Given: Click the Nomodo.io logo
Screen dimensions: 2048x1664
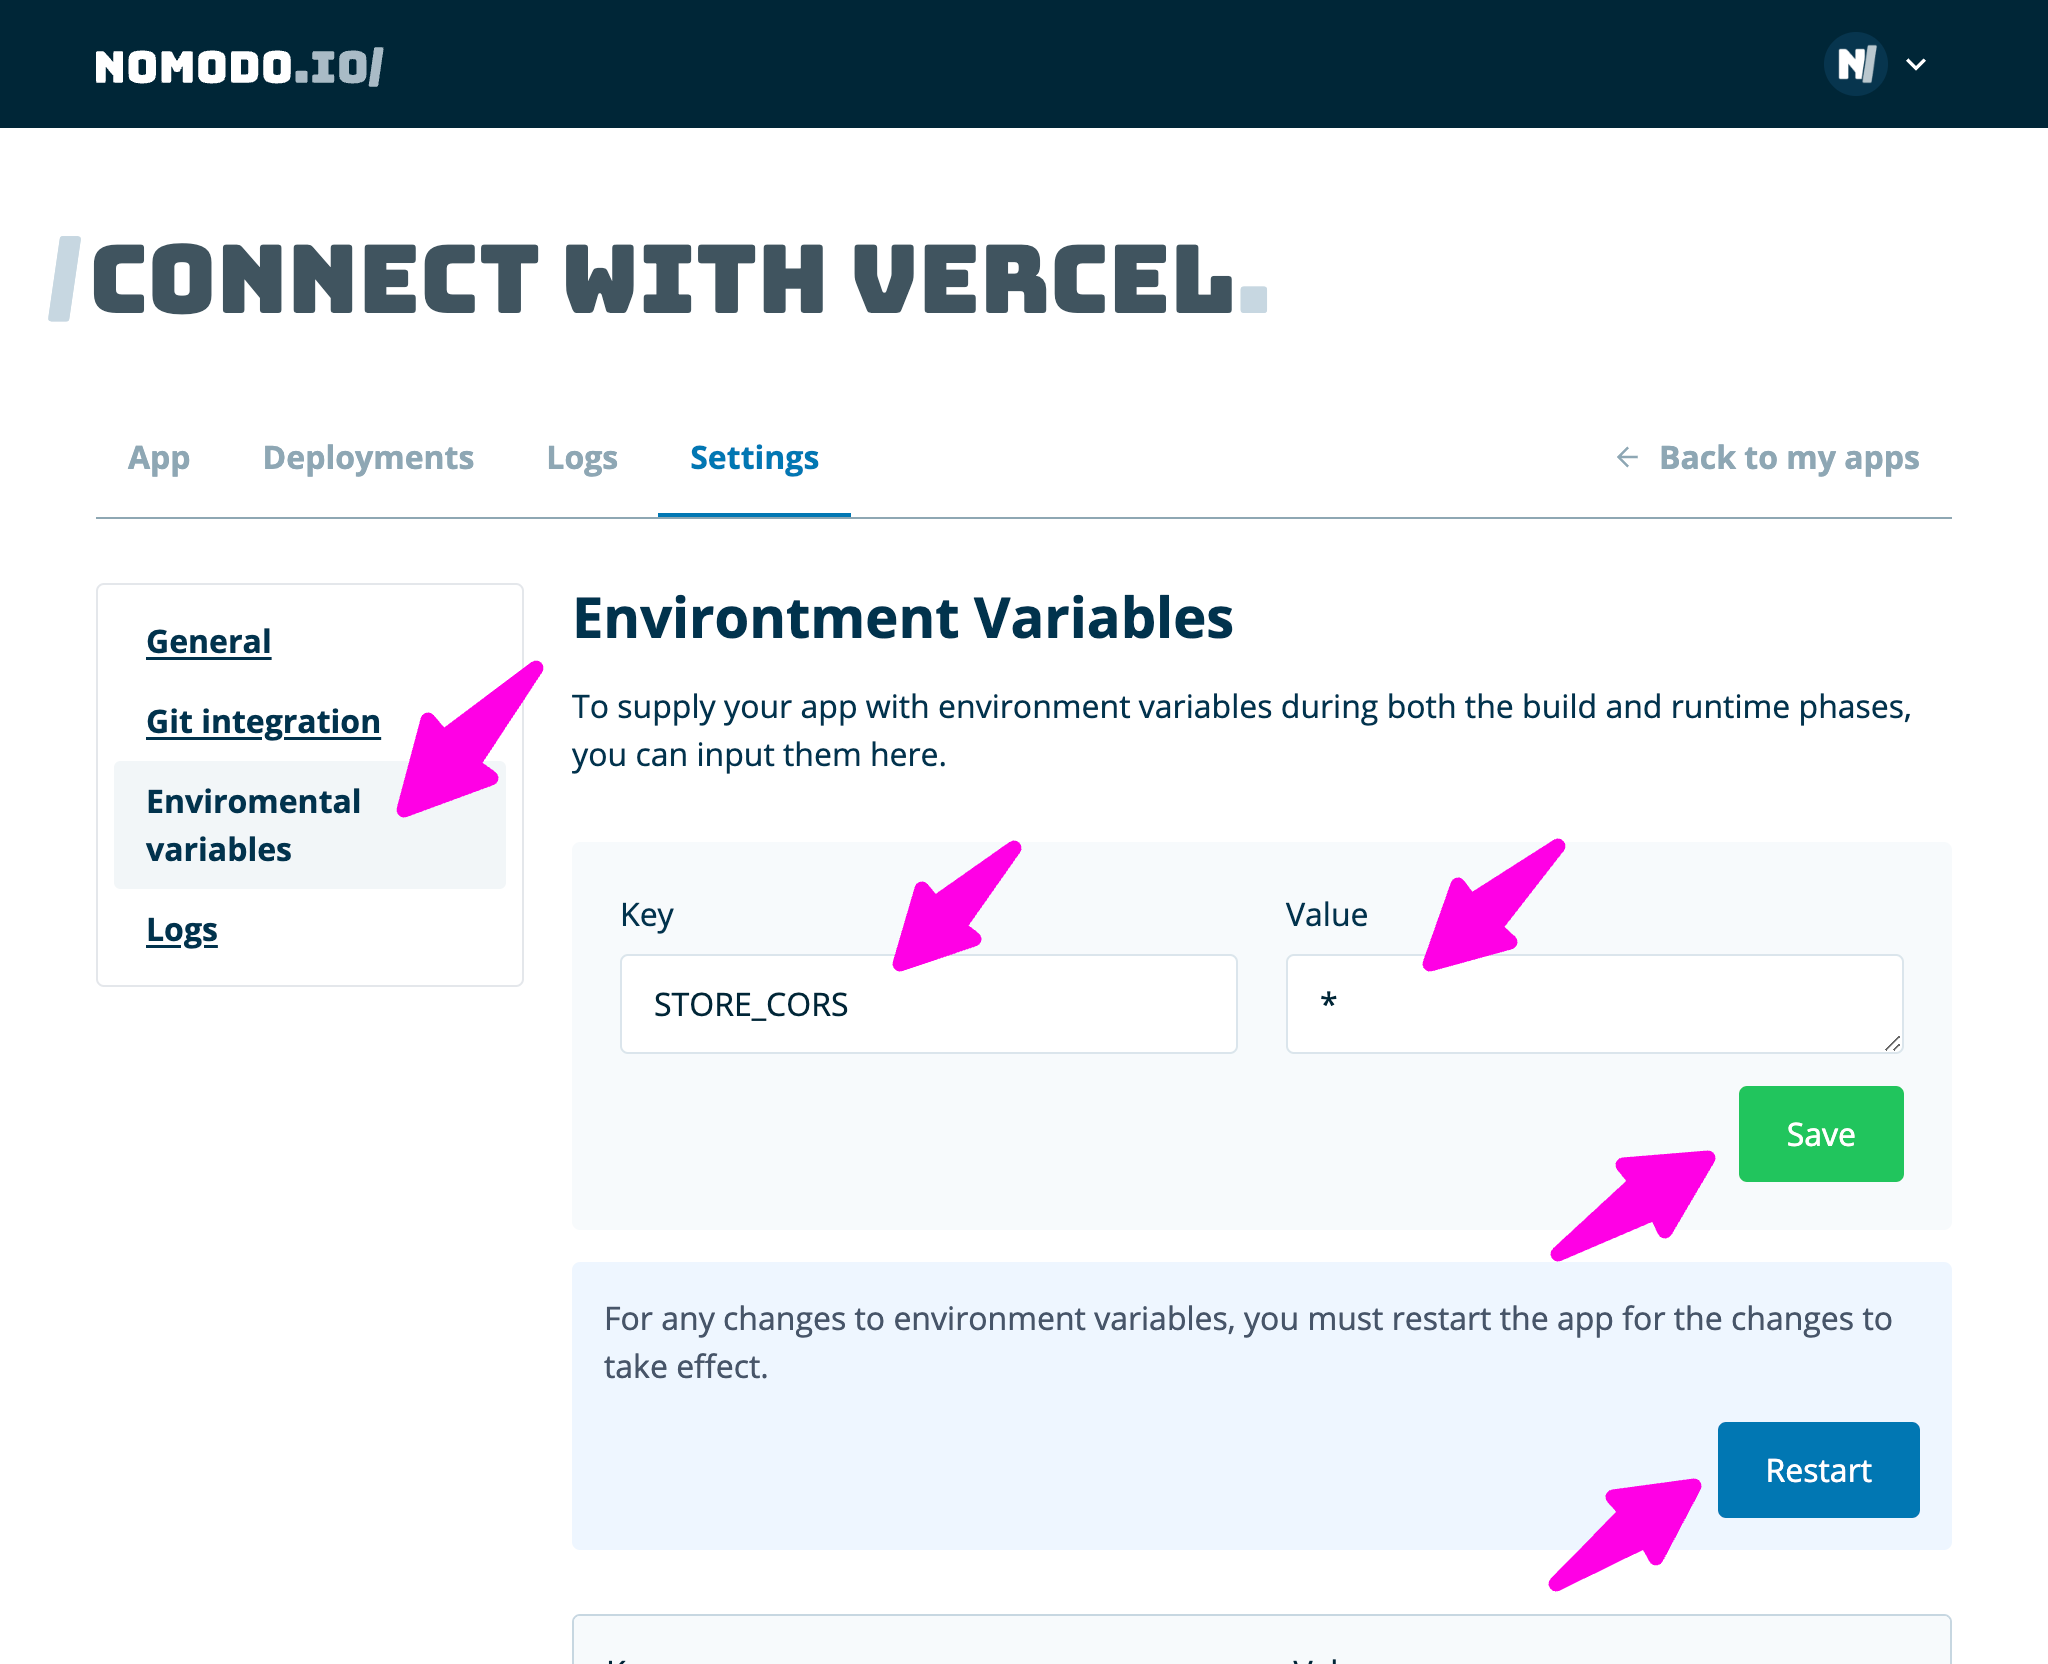Looking at the screenshot, I should tap(238, 66).
